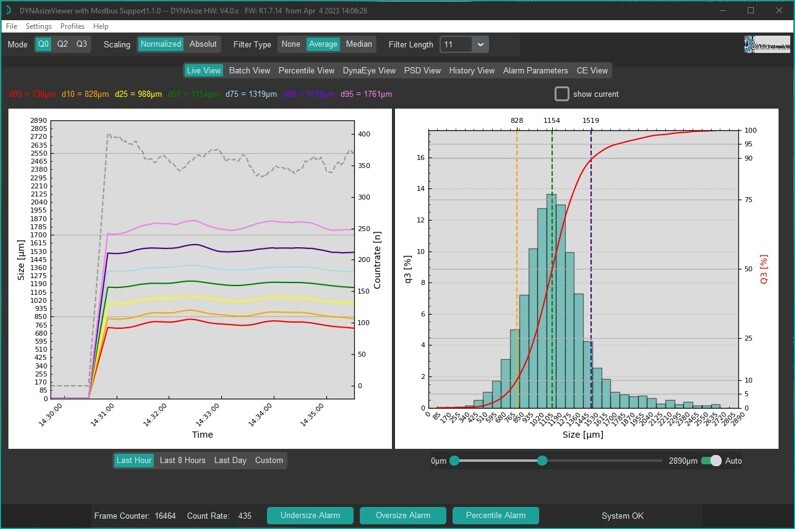Image resolution: width=795 pixels, height=529 pixels.
Task: Click the upper size range slider handle
Action: [x=543, y=461]
